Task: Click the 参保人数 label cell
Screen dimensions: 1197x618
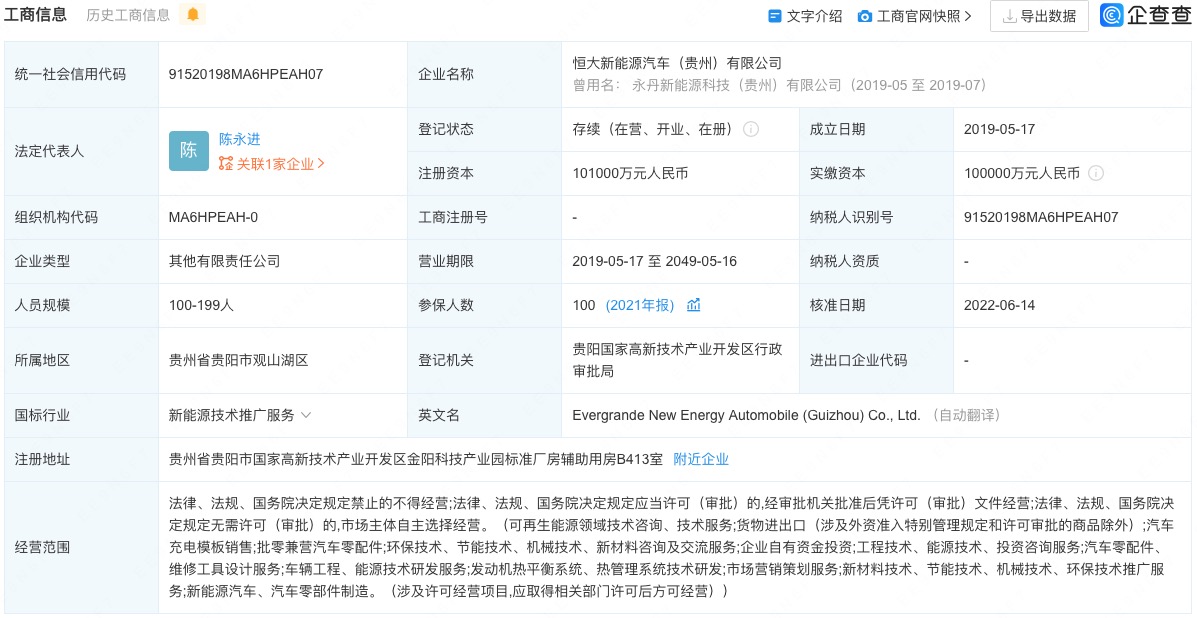Action: [485, 305]
